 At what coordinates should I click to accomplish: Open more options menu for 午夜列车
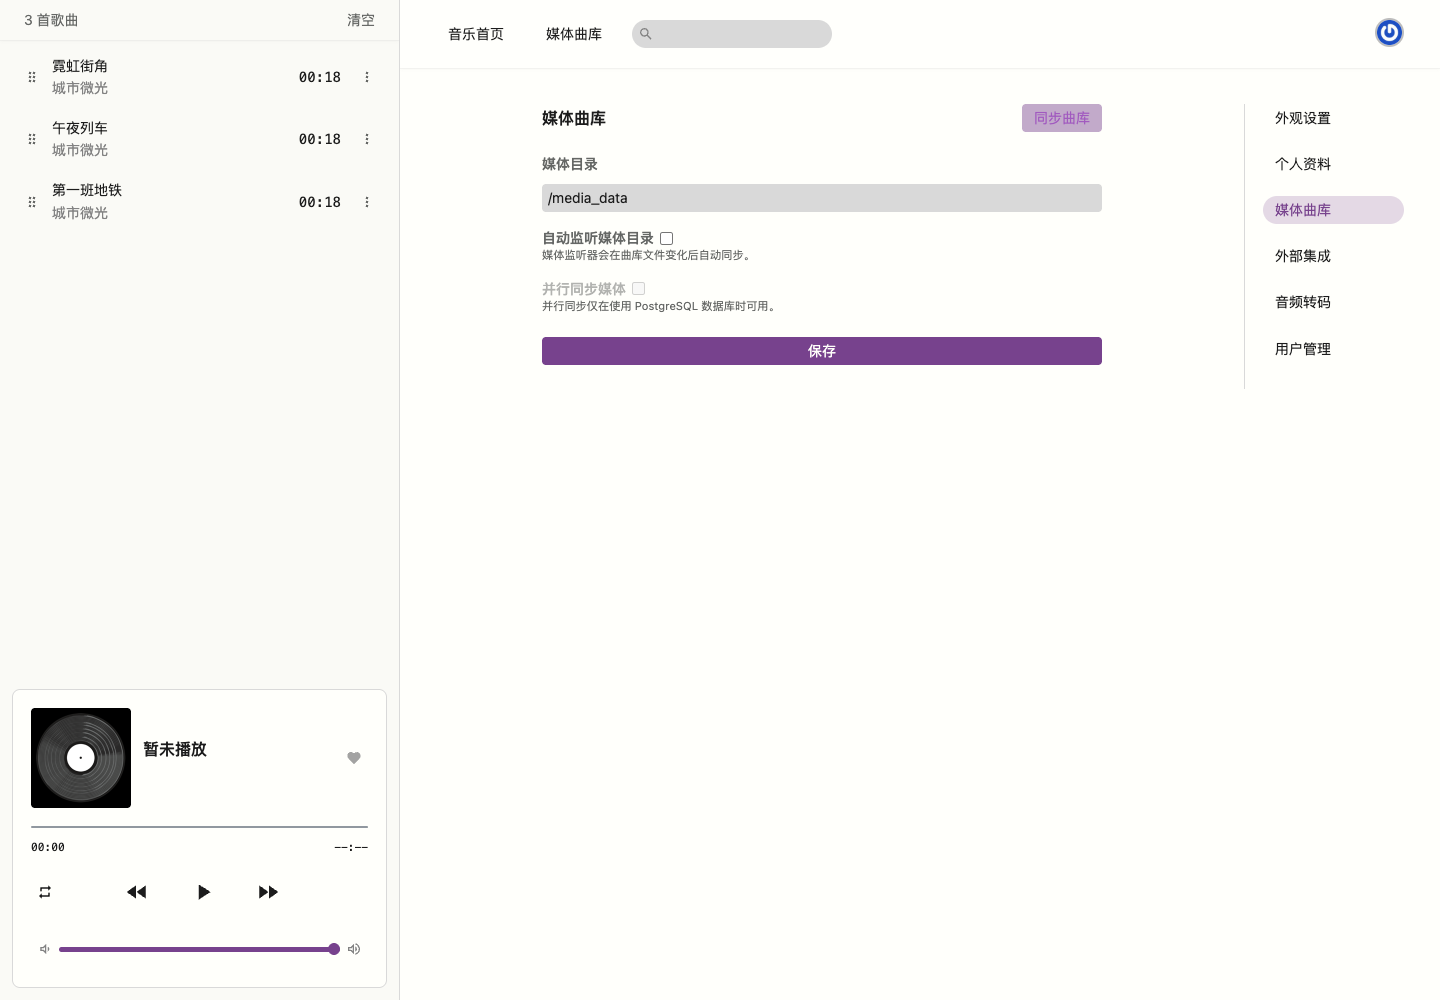(x=367, y=139)
